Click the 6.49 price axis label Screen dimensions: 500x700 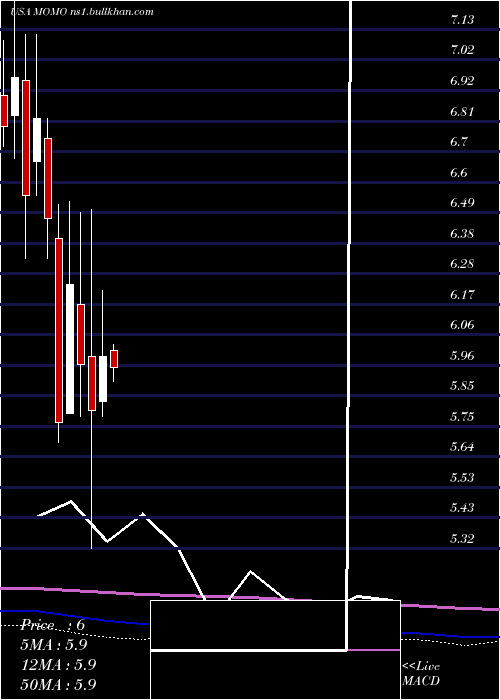pos(462,203)
